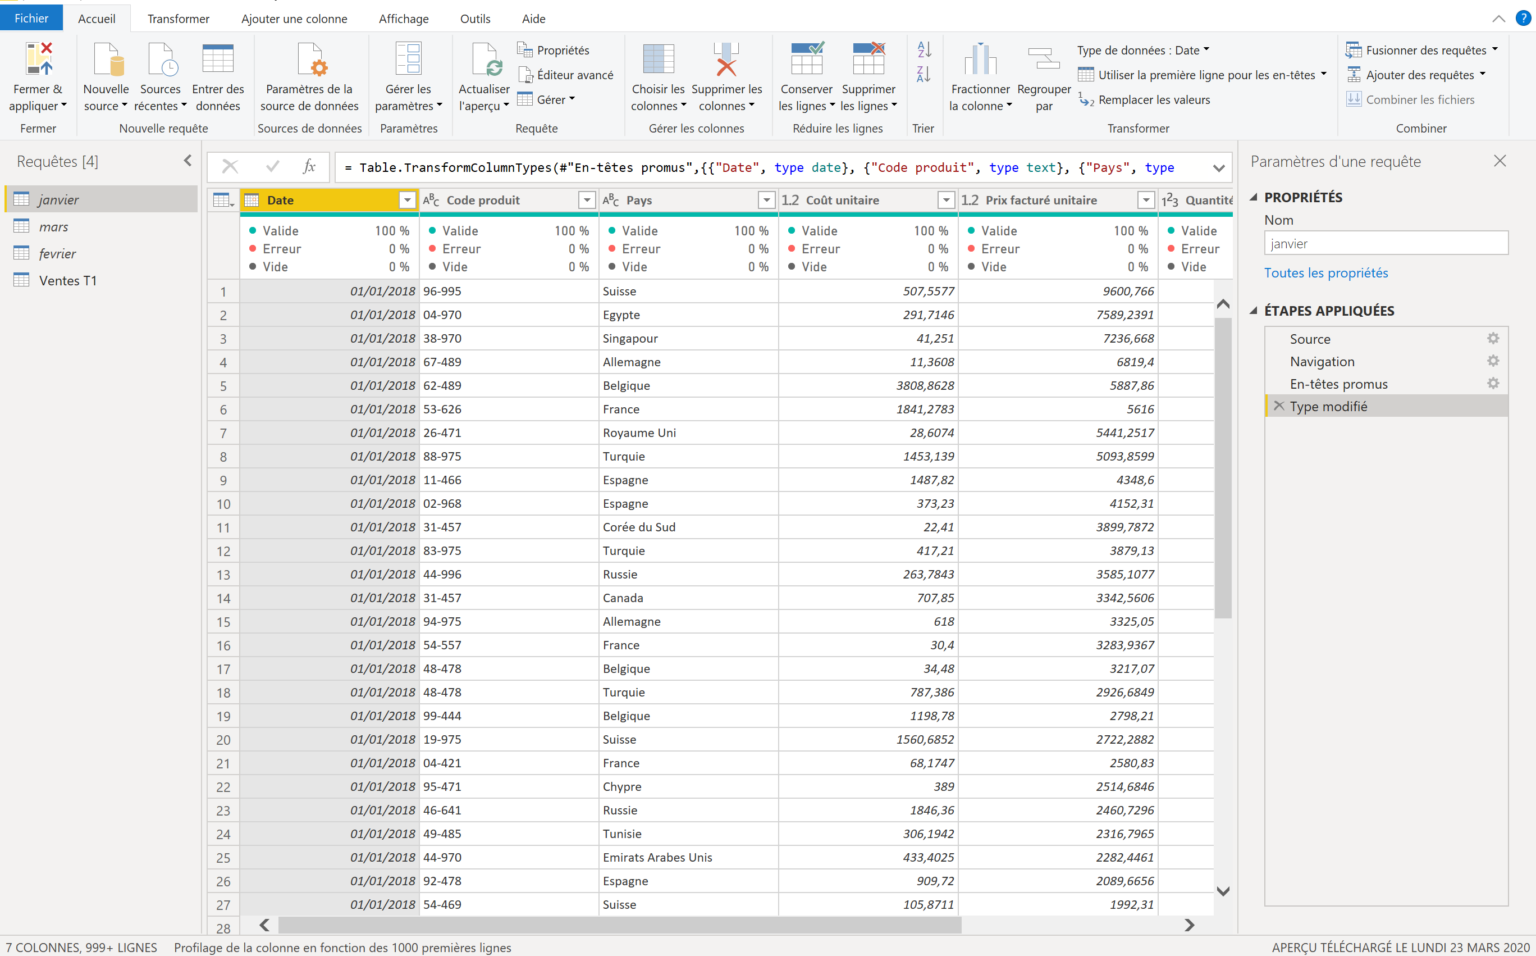
Task: Confirm formula with the check mark icon
Action: 272,167
